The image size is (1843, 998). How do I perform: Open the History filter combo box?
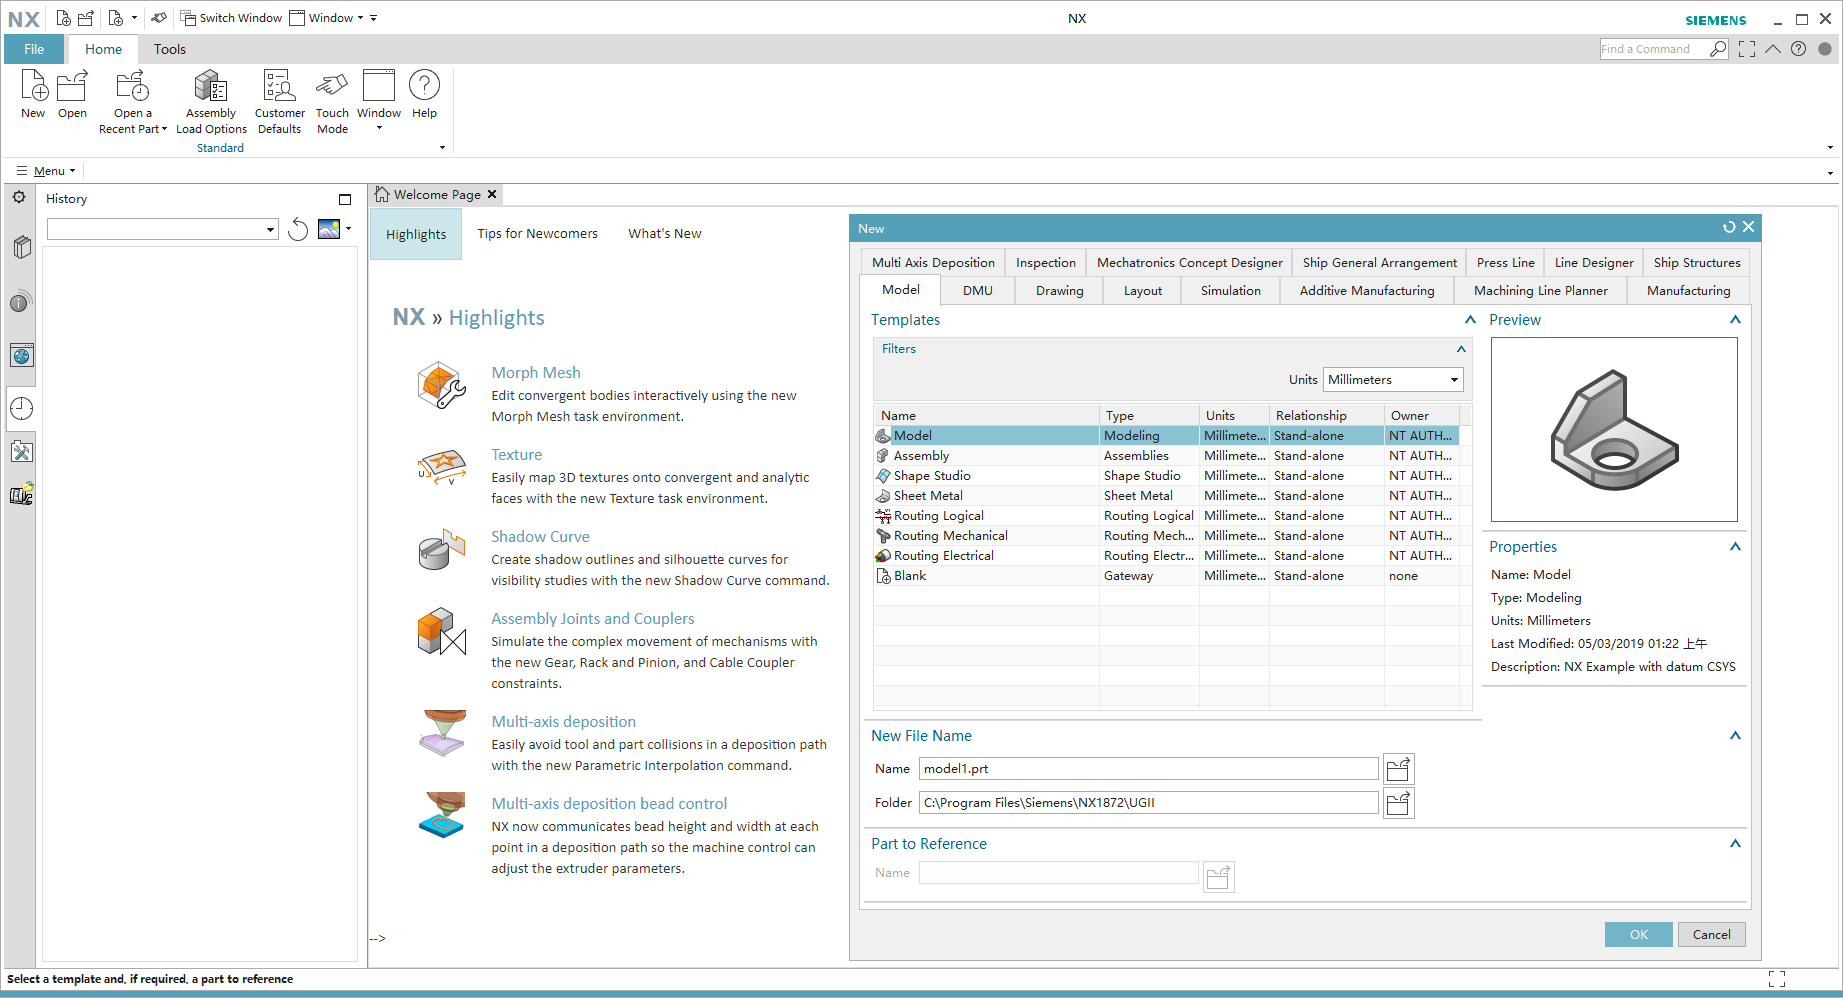[162, 230]
